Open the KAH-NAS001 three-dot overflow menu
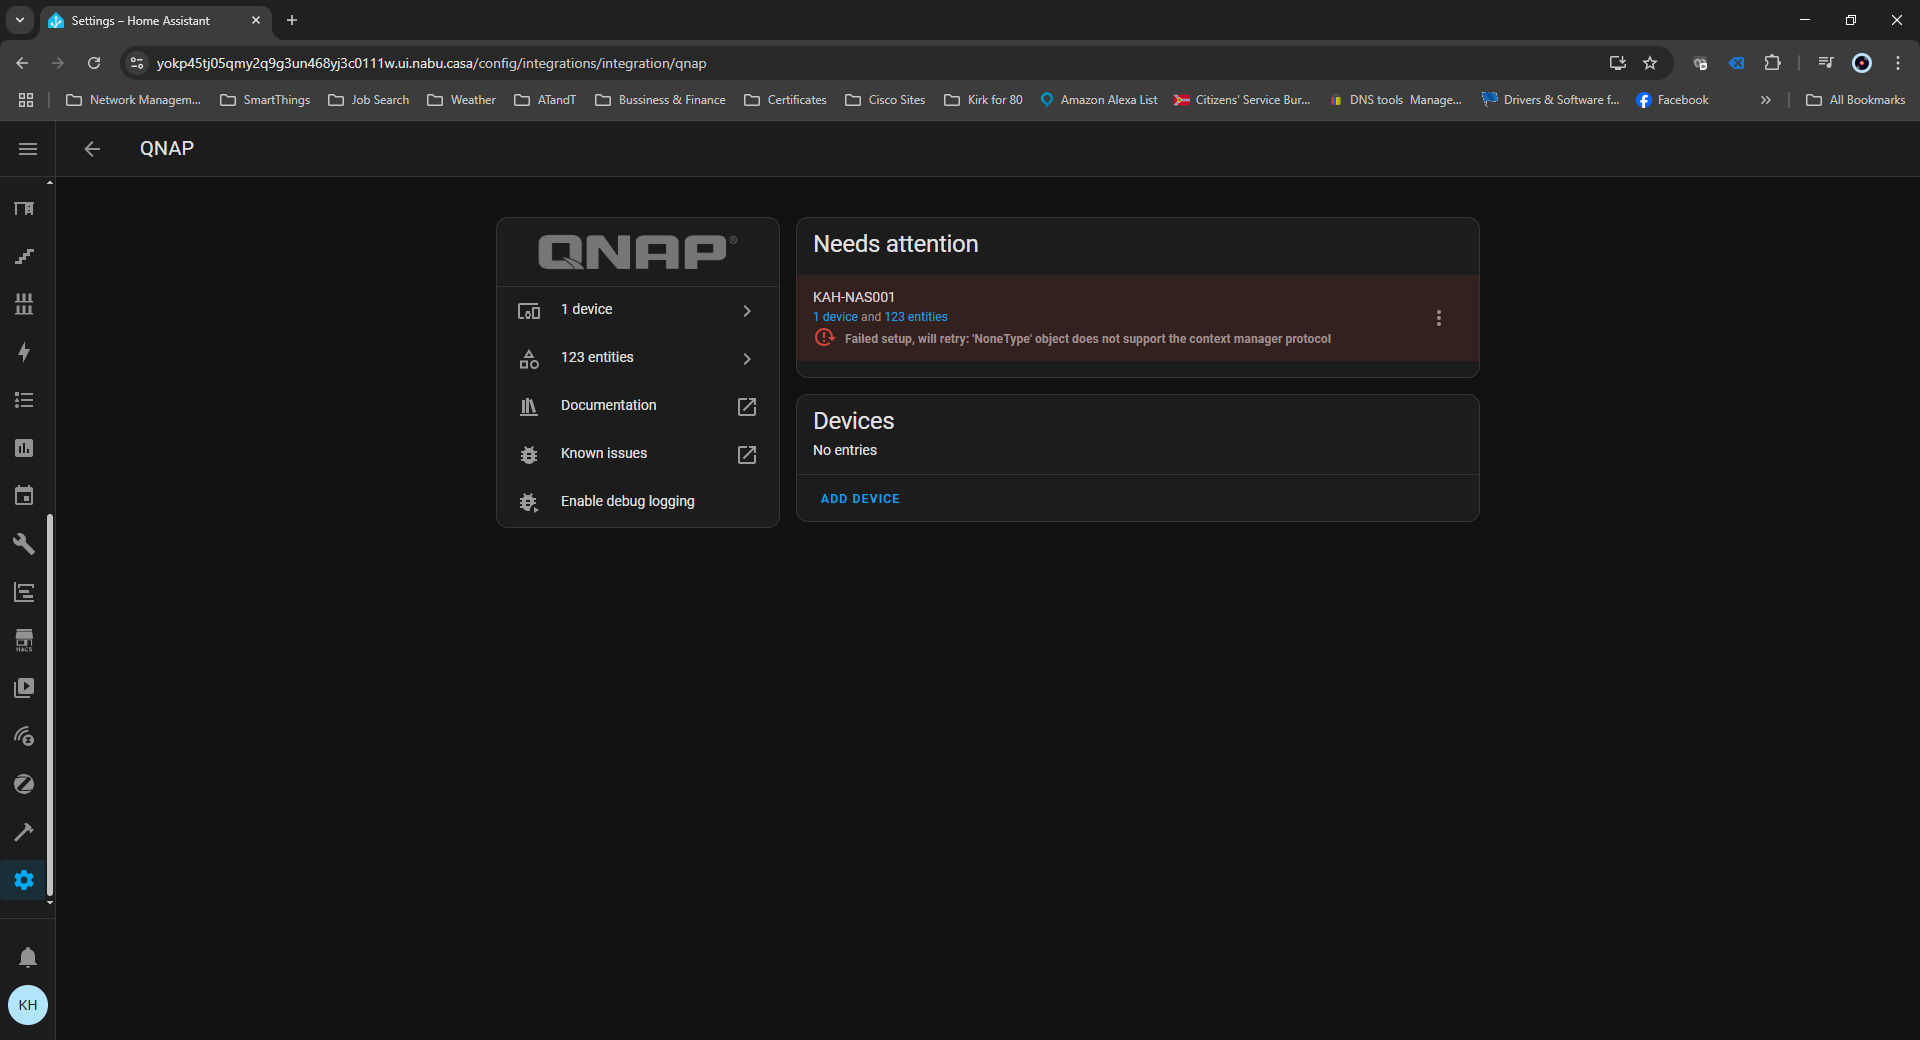Image resolution: width=1920 pixels, height=1040 pixels. [1439, 318]
